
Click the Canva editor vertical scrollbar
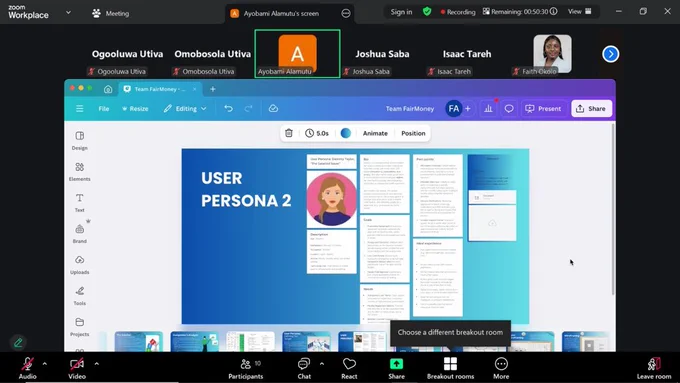coord(613,210)
